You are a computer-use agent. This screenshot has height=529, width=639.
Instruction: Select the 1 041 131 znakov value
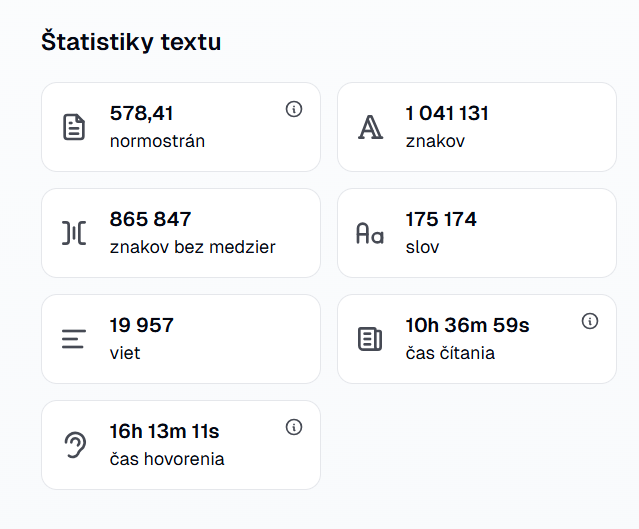point(447,113)
